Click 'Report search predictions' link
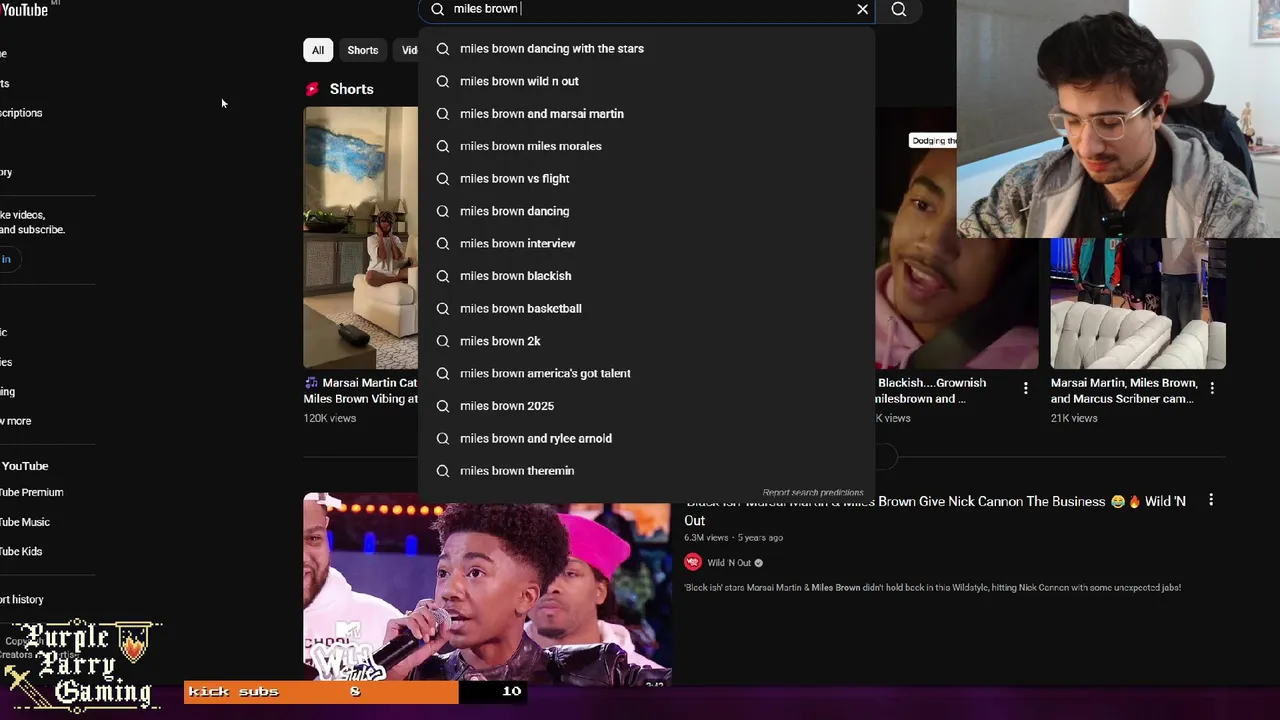Viewport: 1280px width, 720px height. [812, 493]
